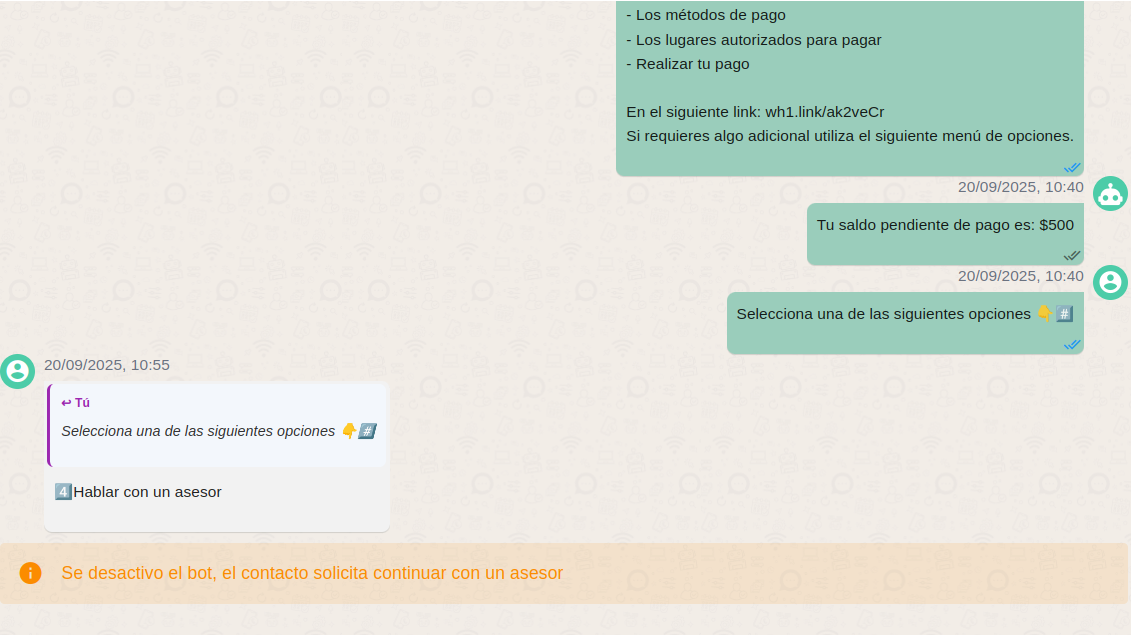Click the 20/09/2025, 10:55 timestamp
This screenshot has width=1131, height=635.
click(107, 365)
